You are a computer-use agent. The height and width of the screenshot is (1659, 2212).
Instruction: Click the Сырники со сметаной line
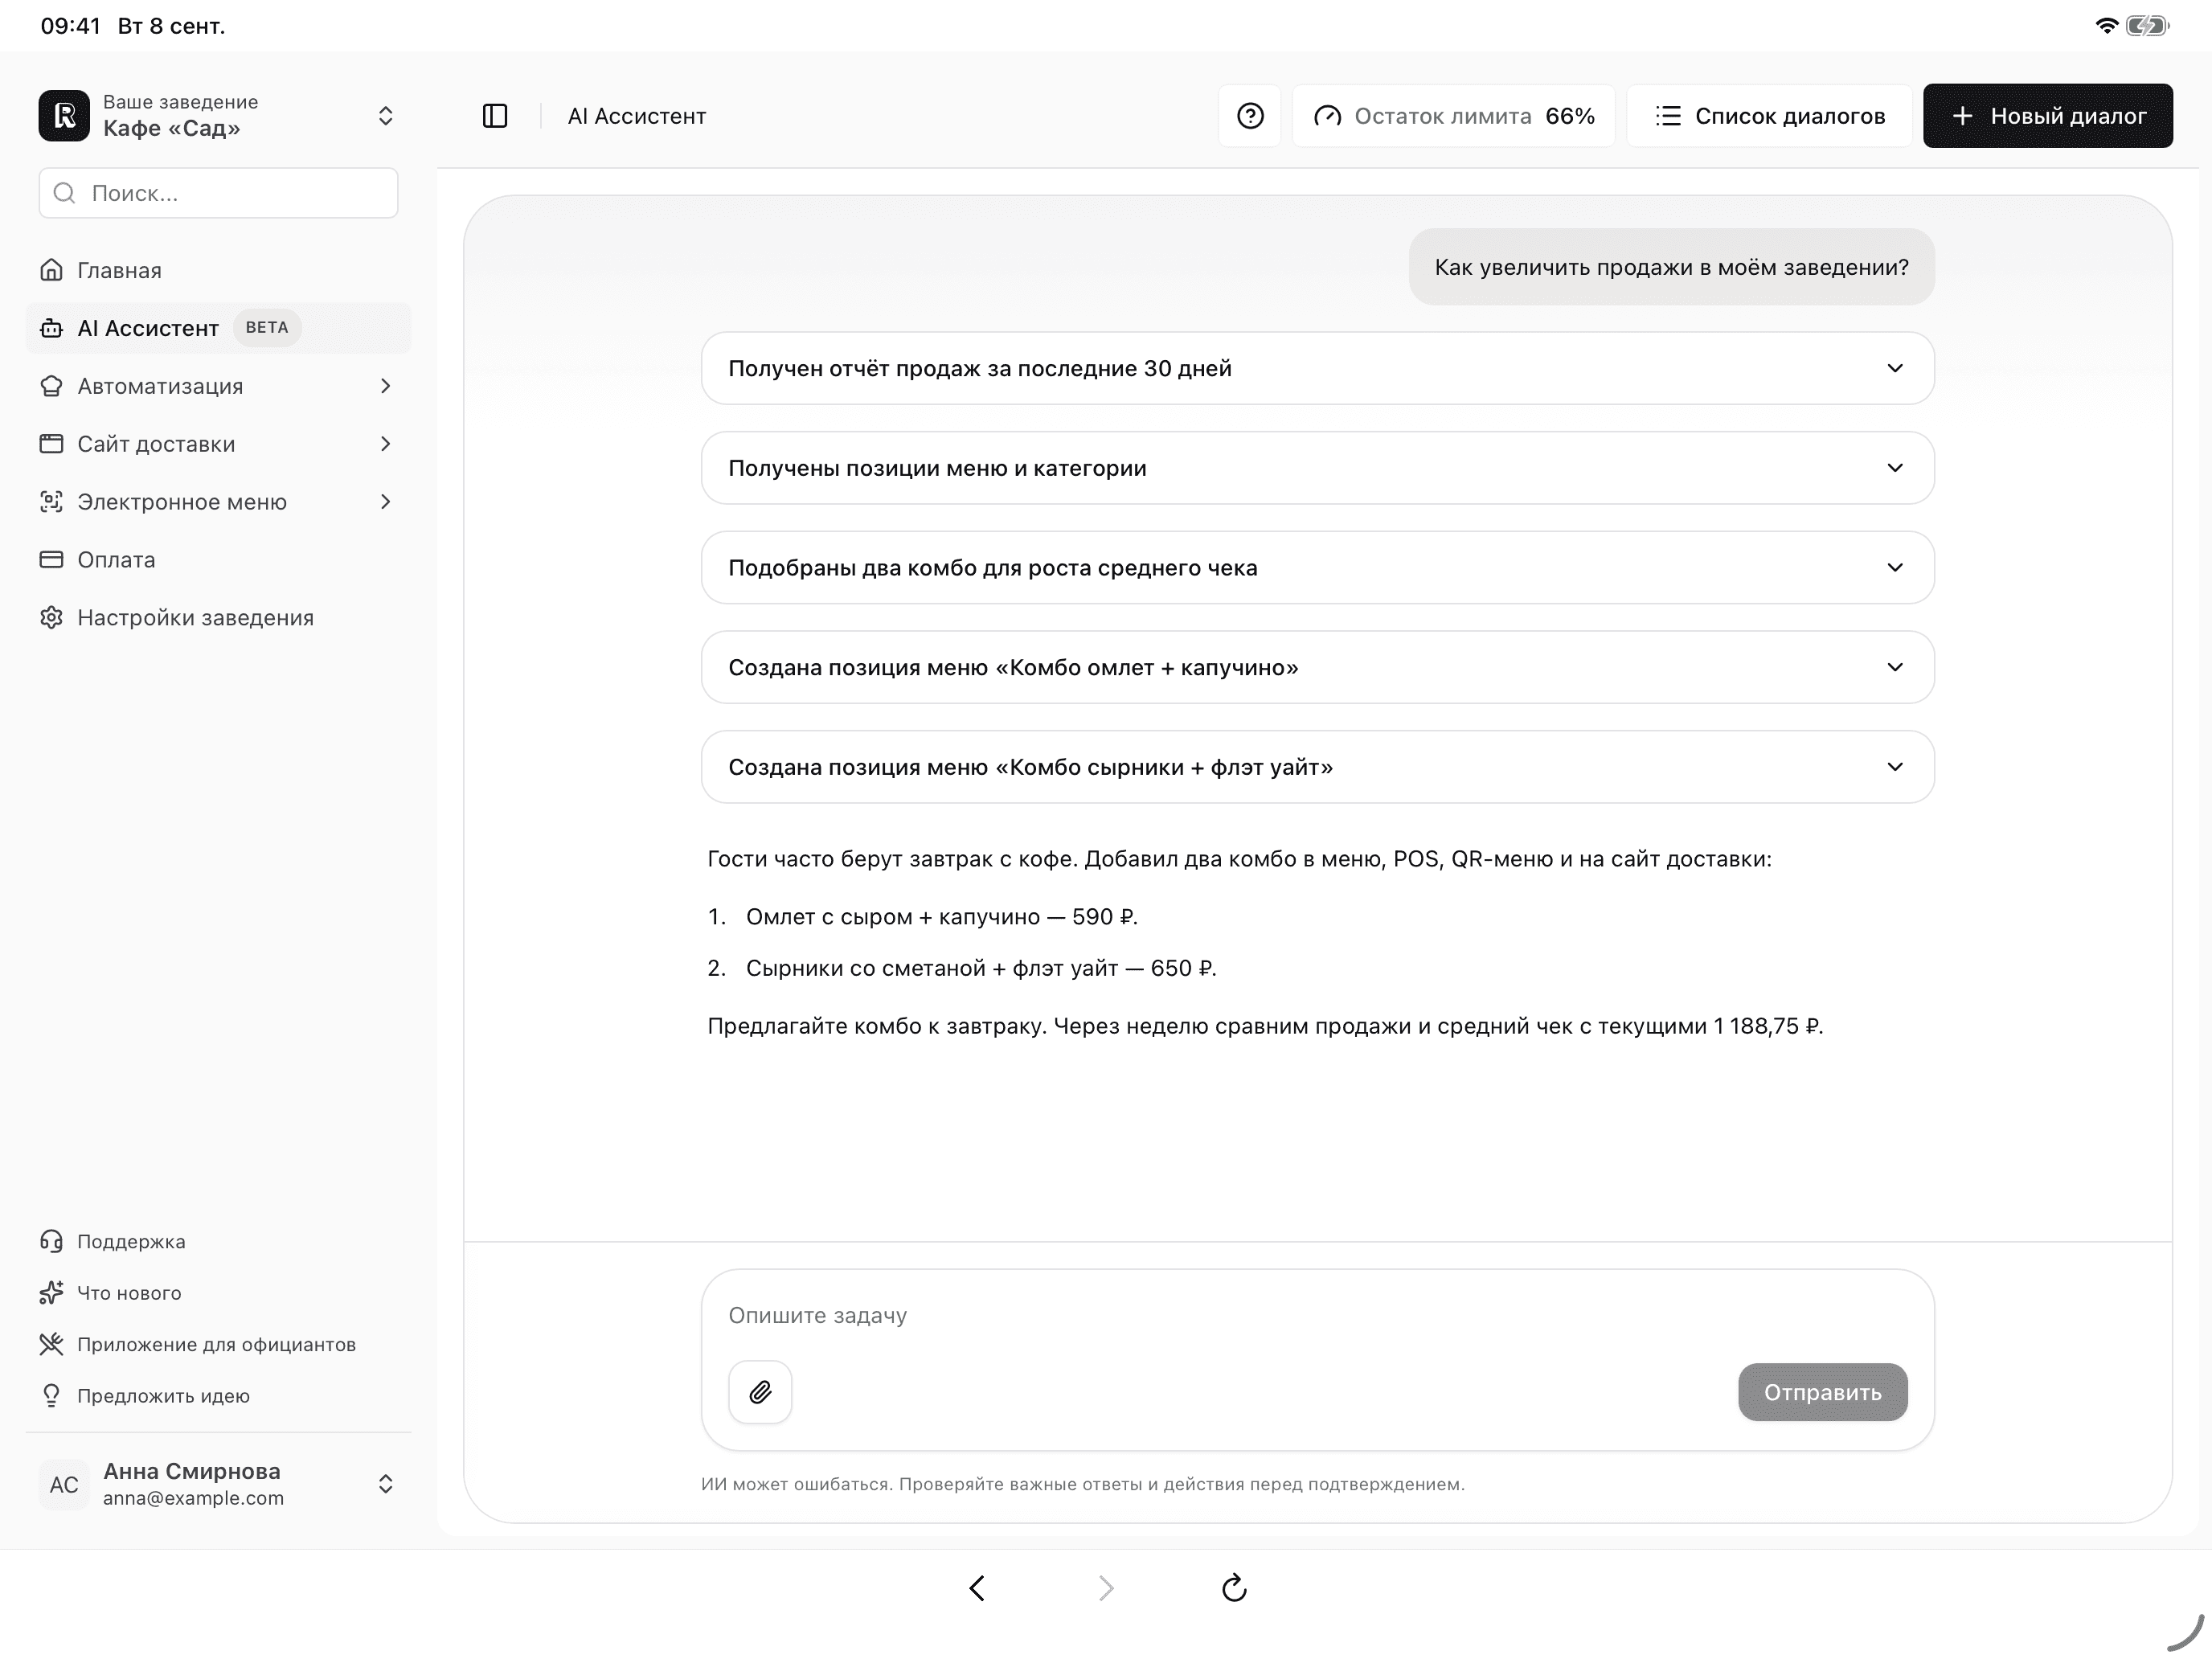point(980,968)
